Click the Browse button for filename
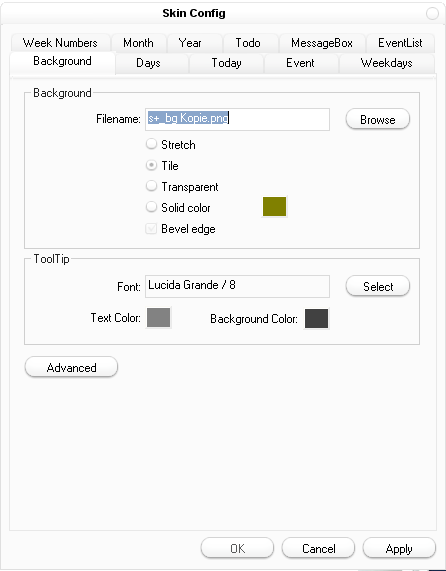 (378, 119)
